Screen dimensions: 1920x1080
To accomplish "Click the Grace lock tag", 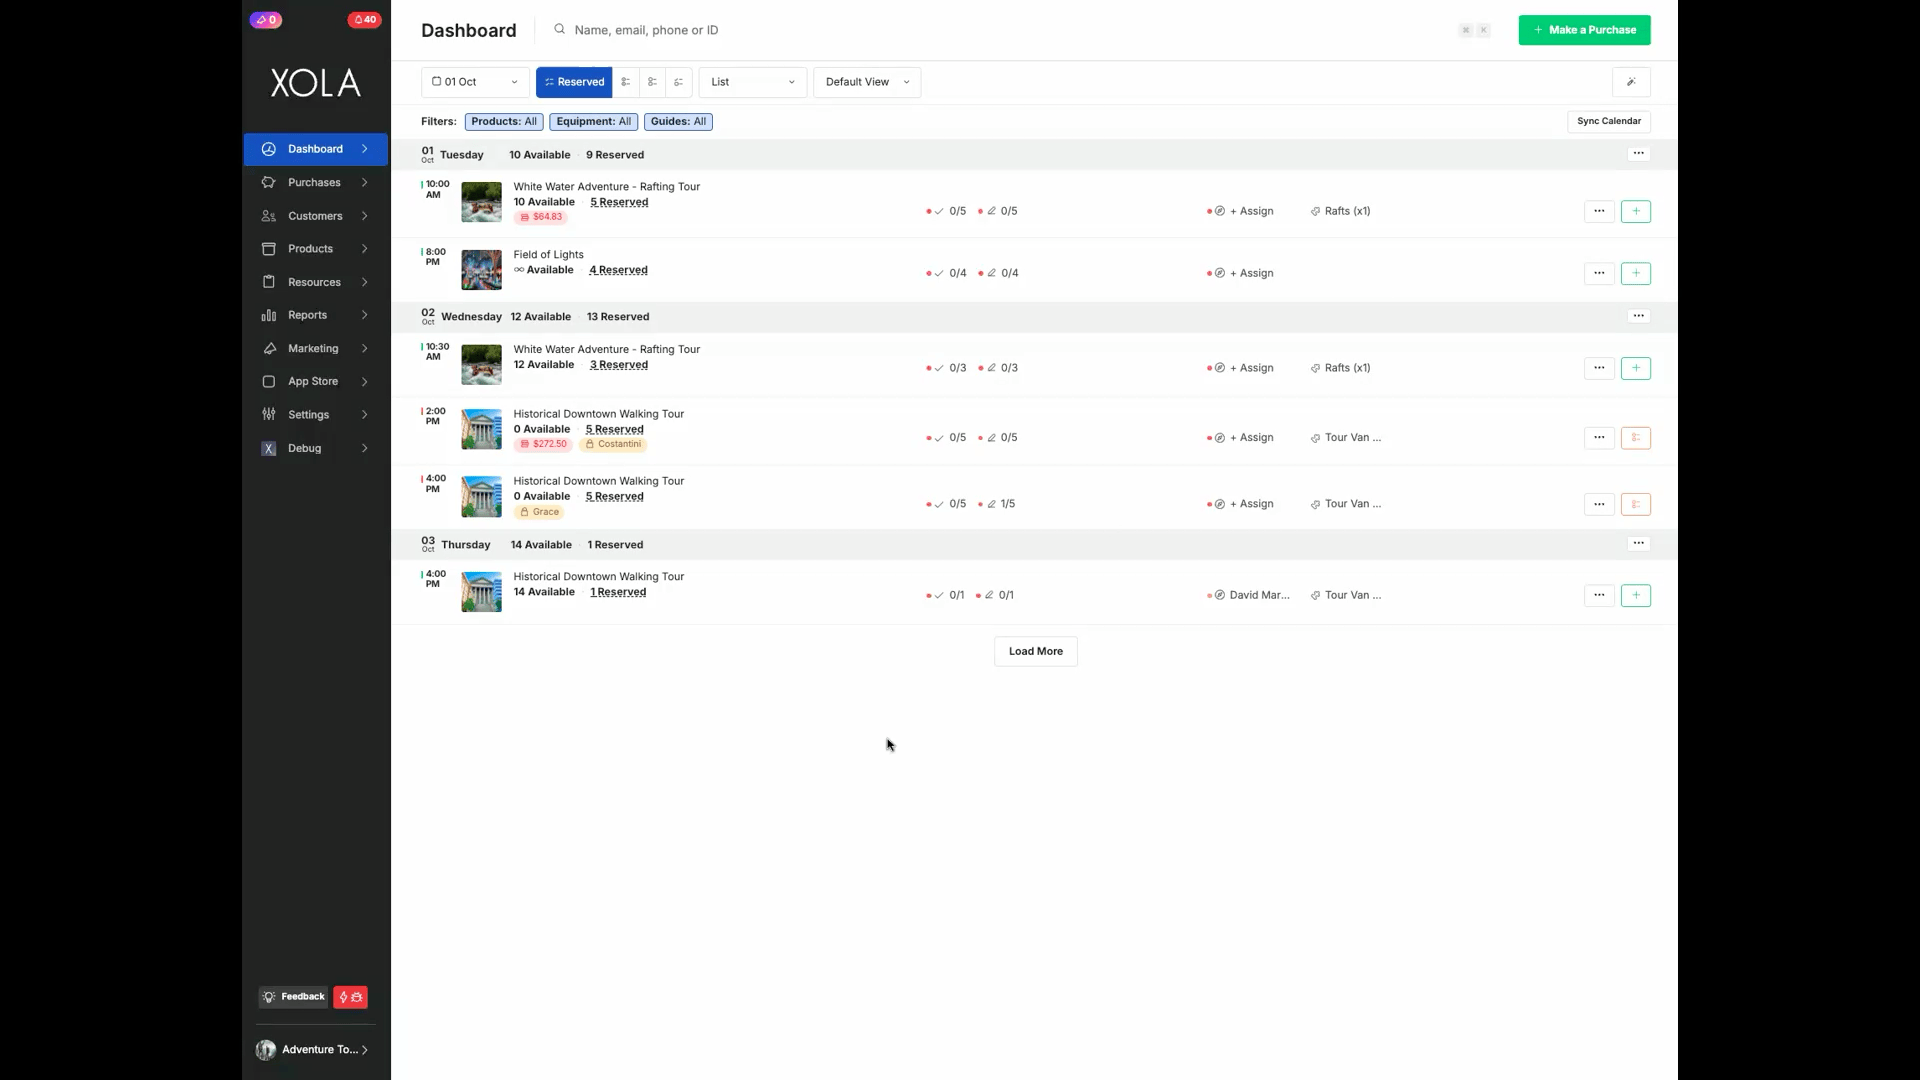I will coord(539,512).
